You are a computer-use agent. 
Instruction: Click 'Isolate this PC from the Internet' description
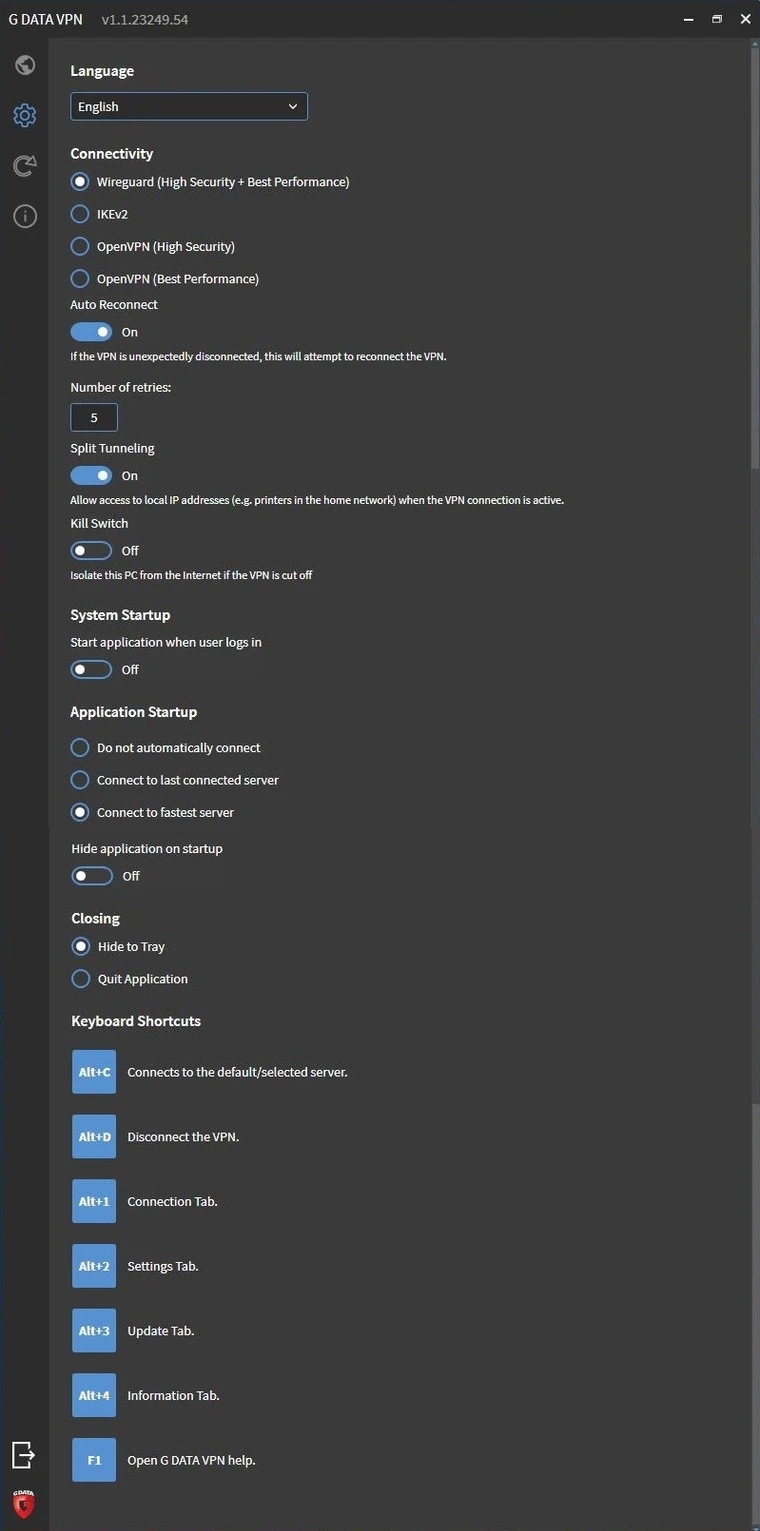click(x=191, y=575)
